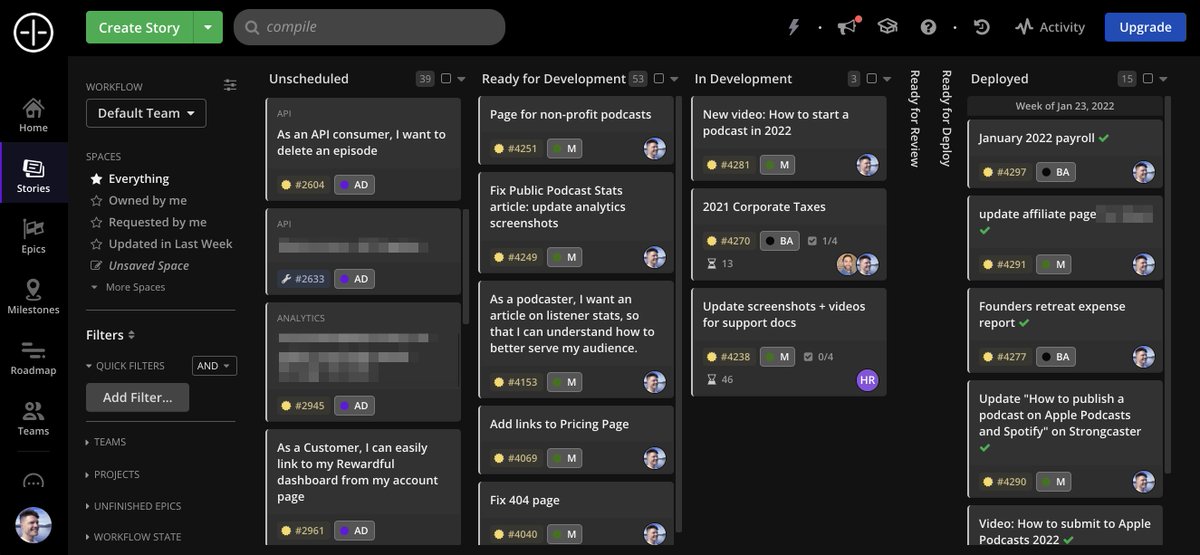Image resolution: width=1200 pixels, height=555 pixels.
Task: Select the Owned by me space
Action: tap(147, 200)
